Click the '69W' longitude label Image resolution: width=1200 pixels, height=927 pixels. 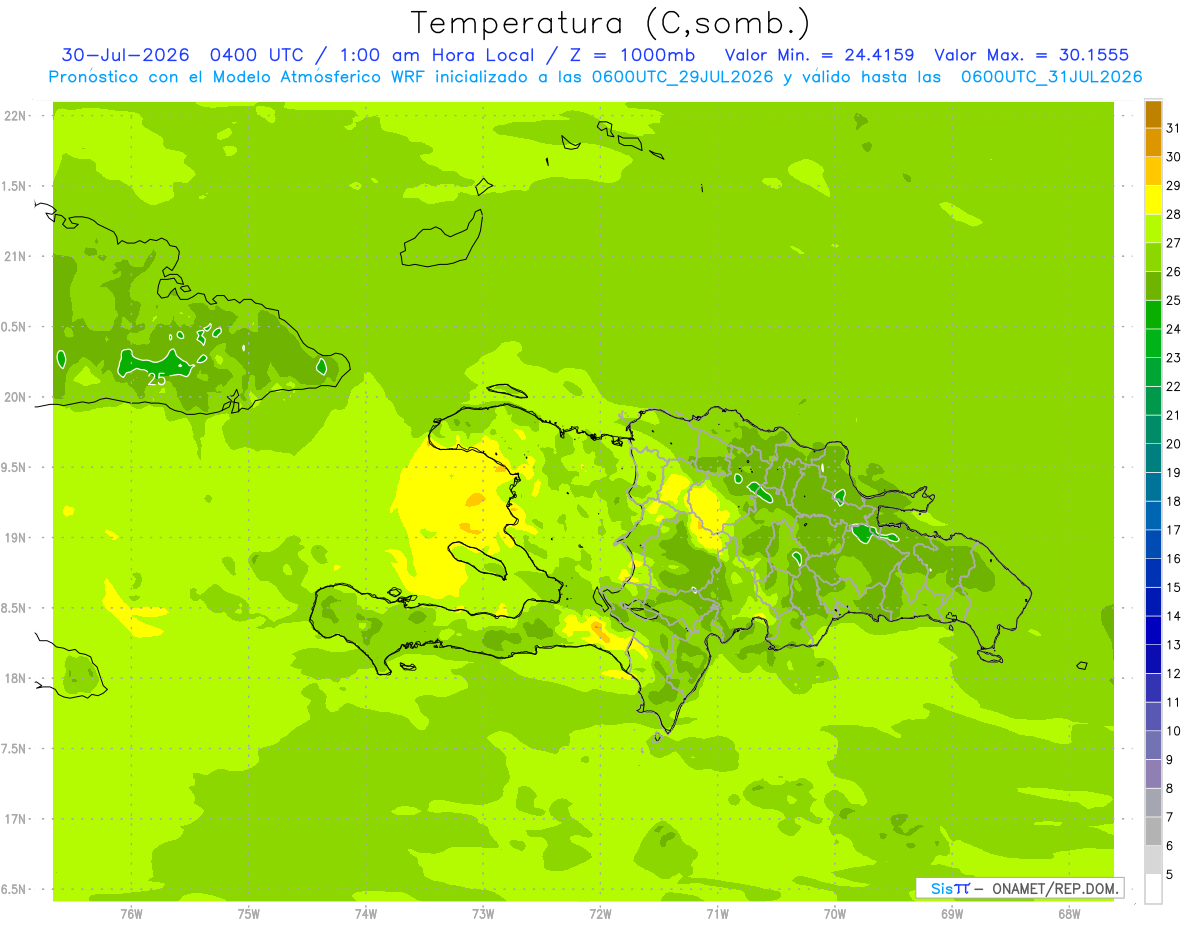tap(952, 913)
